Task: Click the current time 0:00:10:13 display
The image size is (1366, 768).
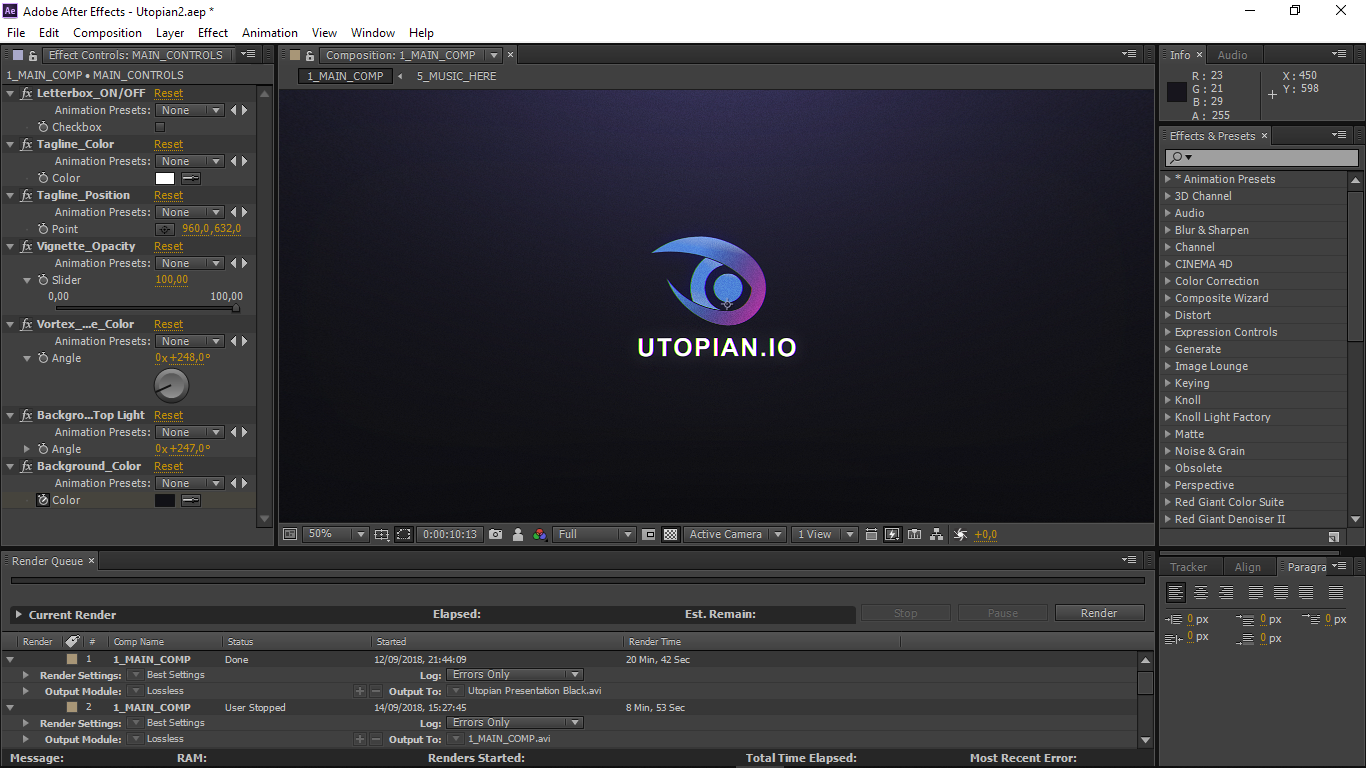Action: 450,534
